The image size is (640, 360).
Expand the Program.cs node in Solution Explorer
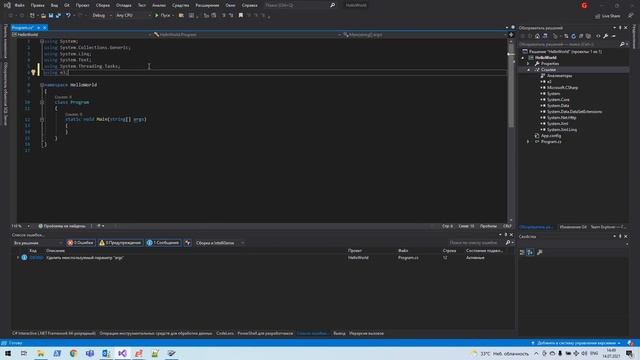[528, 142]
